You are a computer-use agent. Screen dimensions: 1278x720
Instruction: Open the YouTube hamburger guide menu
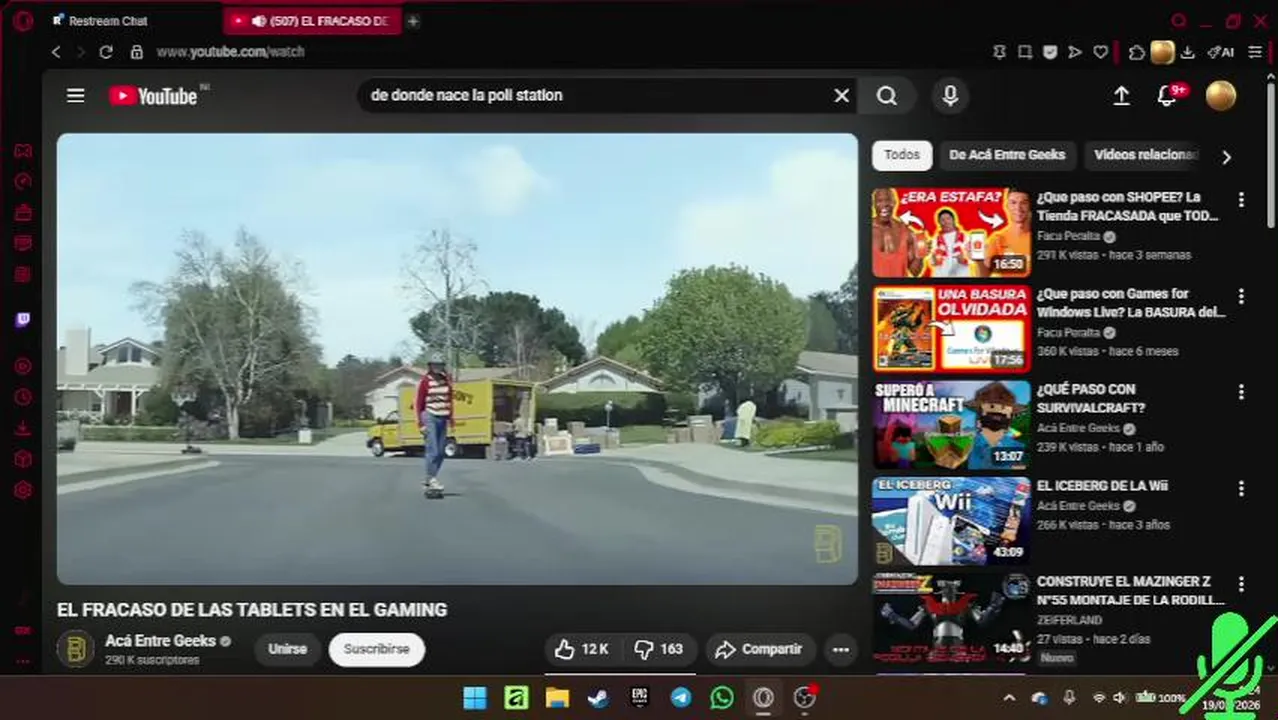pos(75,96)
